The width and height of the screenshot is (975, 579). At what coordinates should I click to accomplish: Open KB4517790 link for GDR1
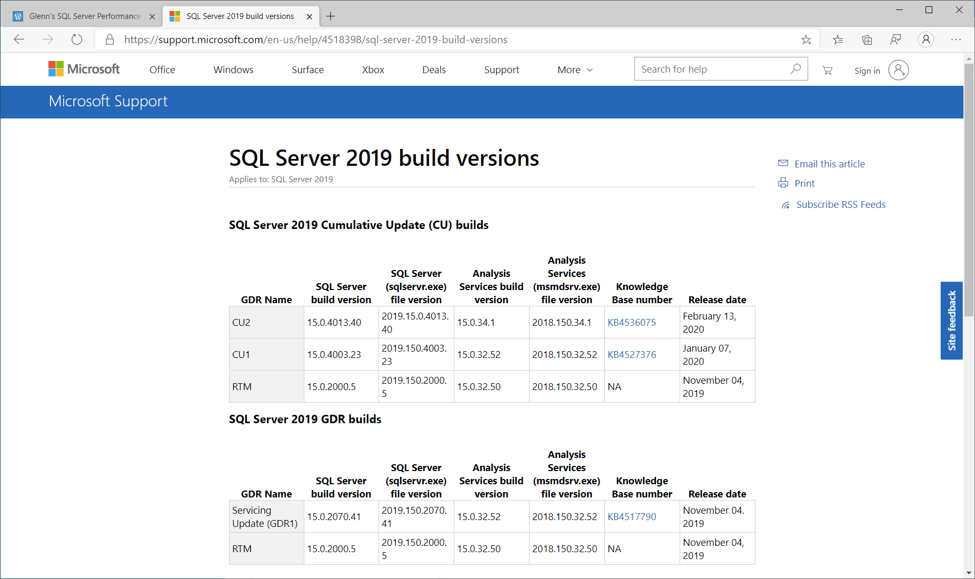tap(632, 516)
